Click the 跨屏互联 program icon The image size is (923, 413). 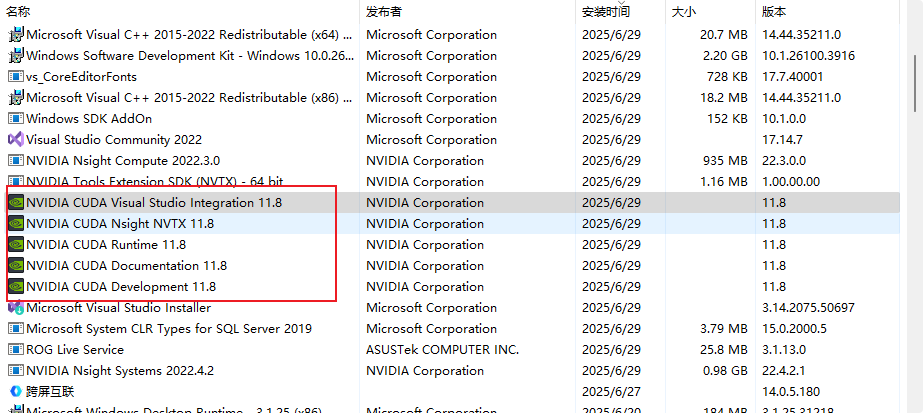point(15,391)
